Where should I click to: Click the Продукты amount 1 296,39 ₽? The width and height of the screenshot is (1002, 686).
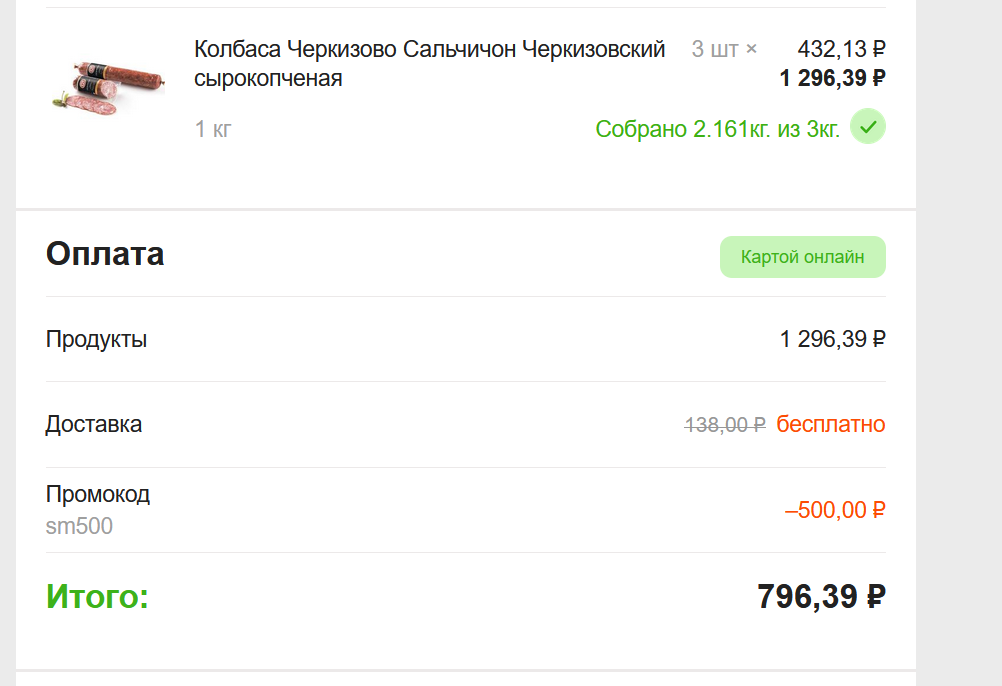833,339
